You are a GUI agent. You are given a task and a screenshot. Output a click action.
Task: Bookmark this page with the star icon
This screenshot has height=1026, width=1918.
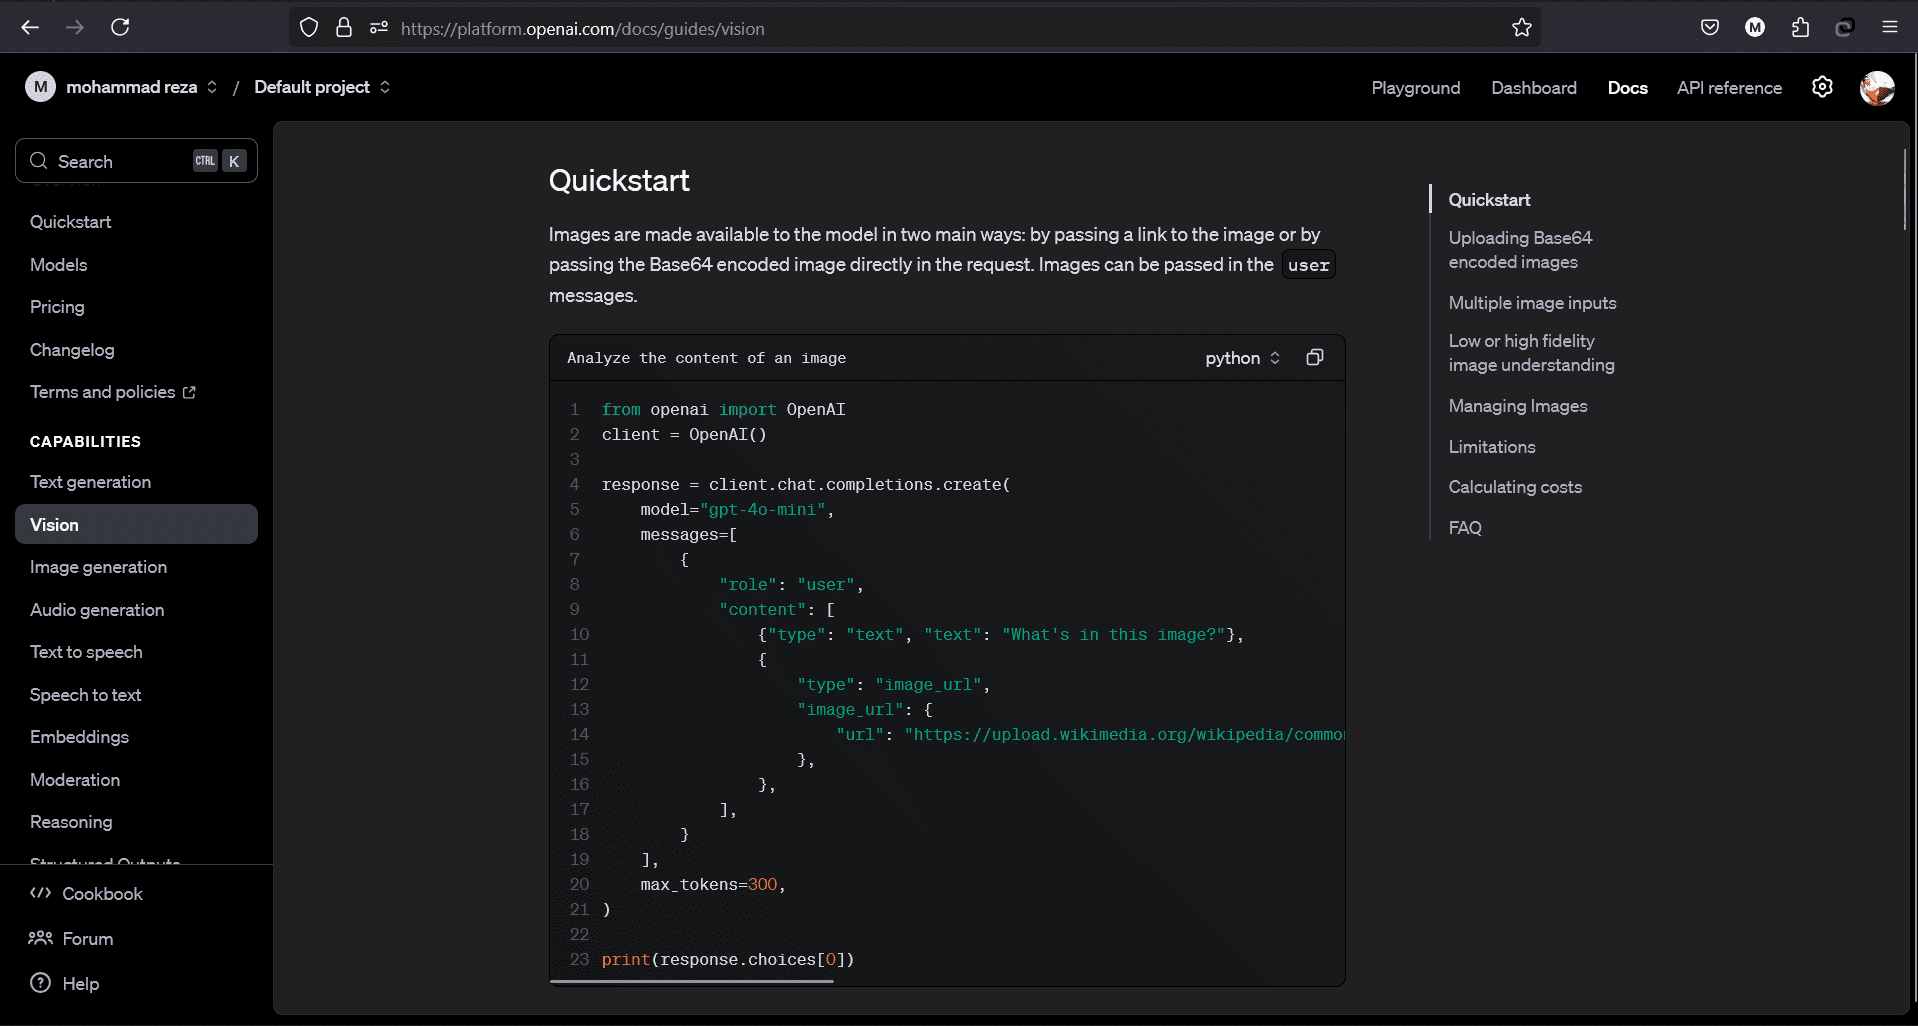[x=1521, y=28]
